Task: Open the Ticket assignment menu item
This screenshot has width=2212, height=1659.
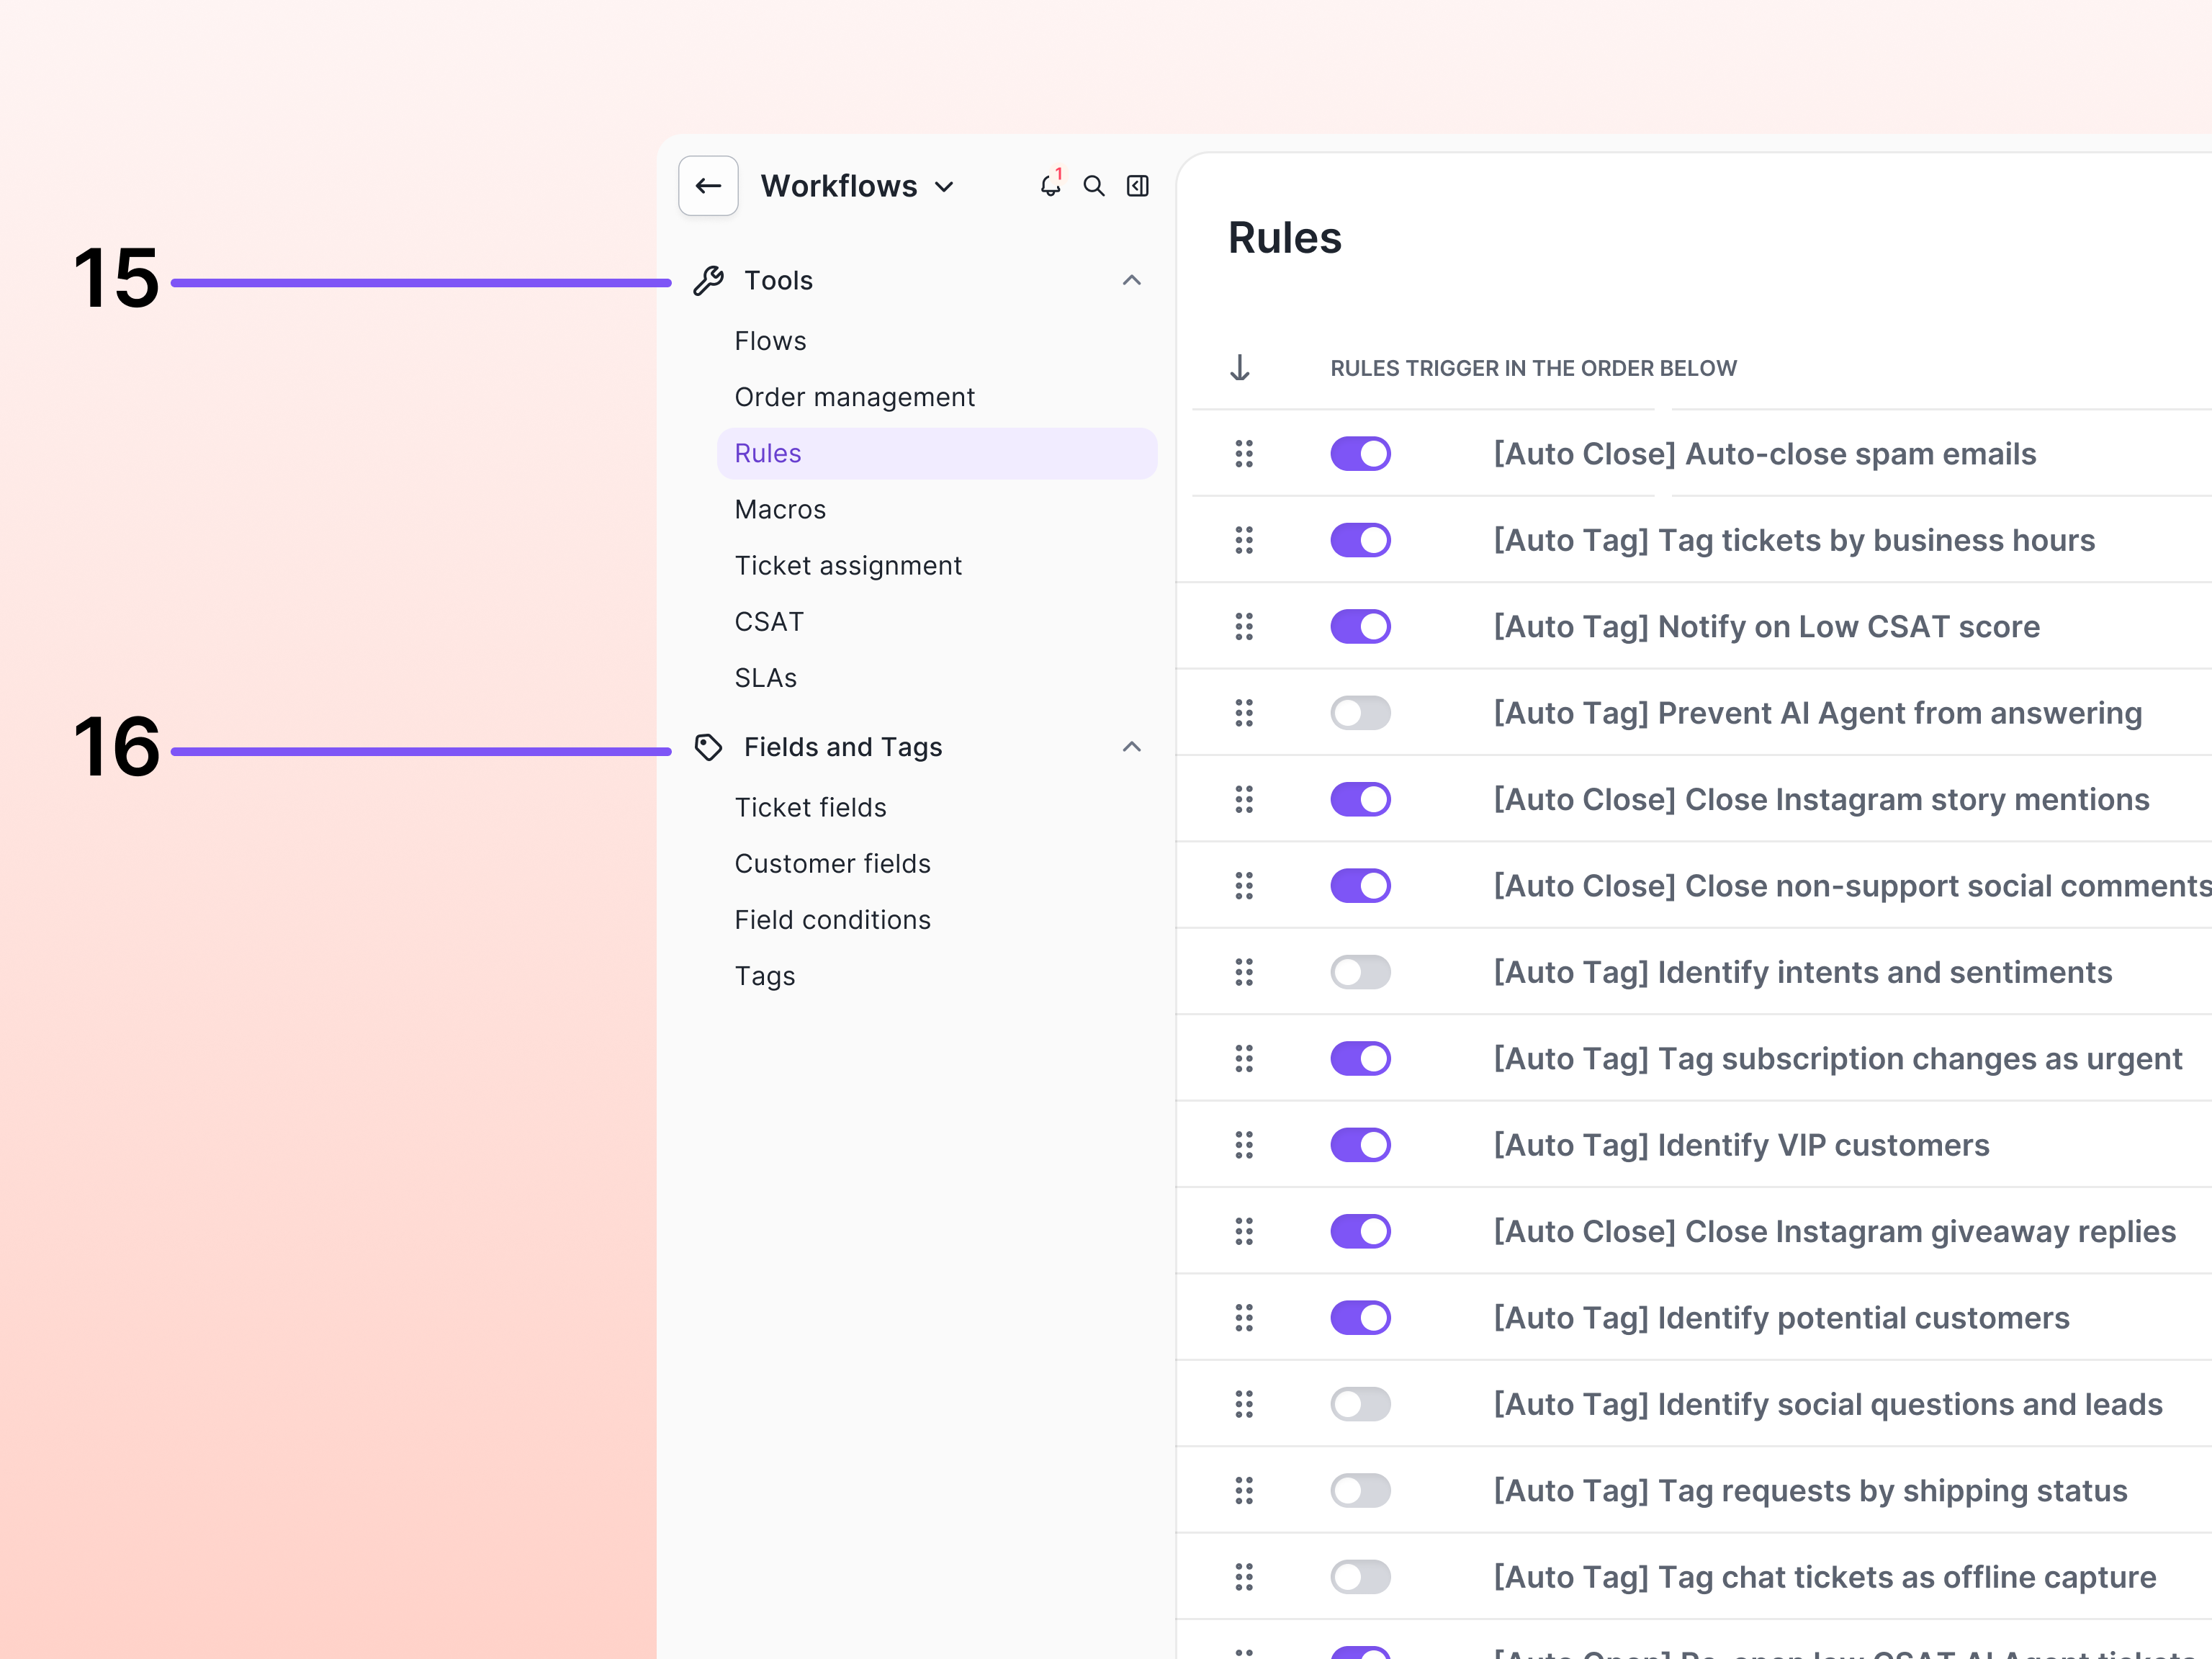Action: tap(848, 565)
